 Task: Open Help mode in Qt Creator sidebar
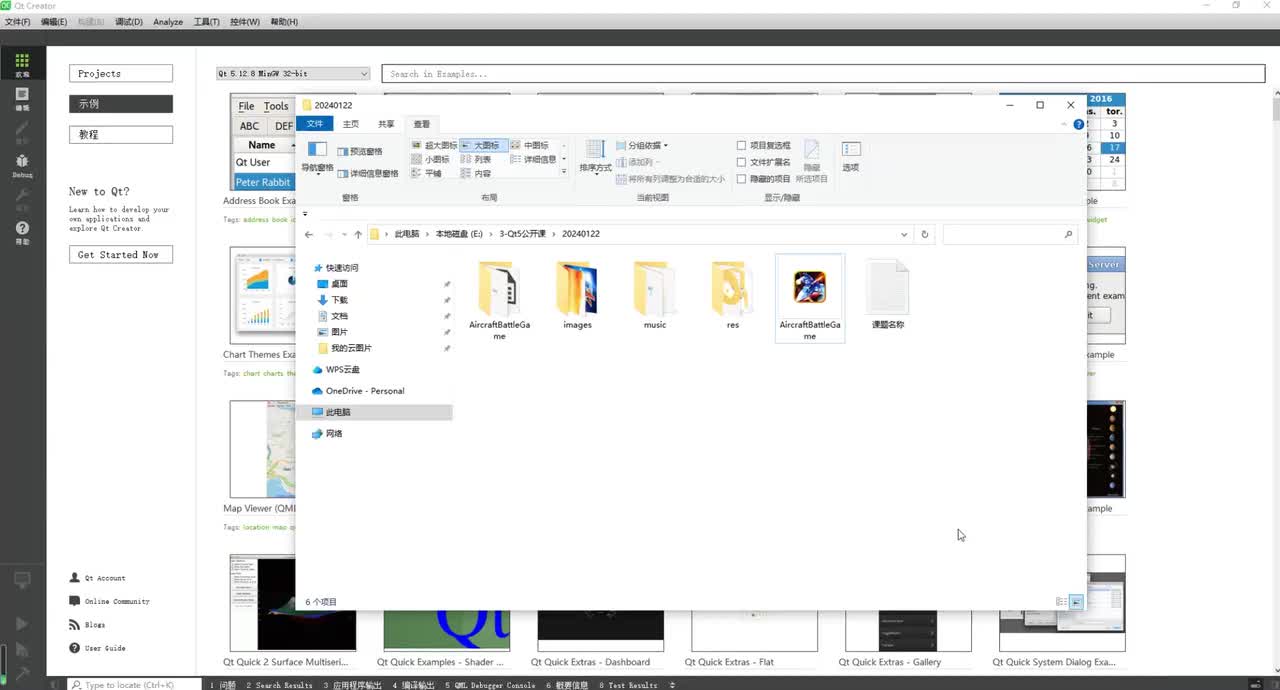coord(22,232)
